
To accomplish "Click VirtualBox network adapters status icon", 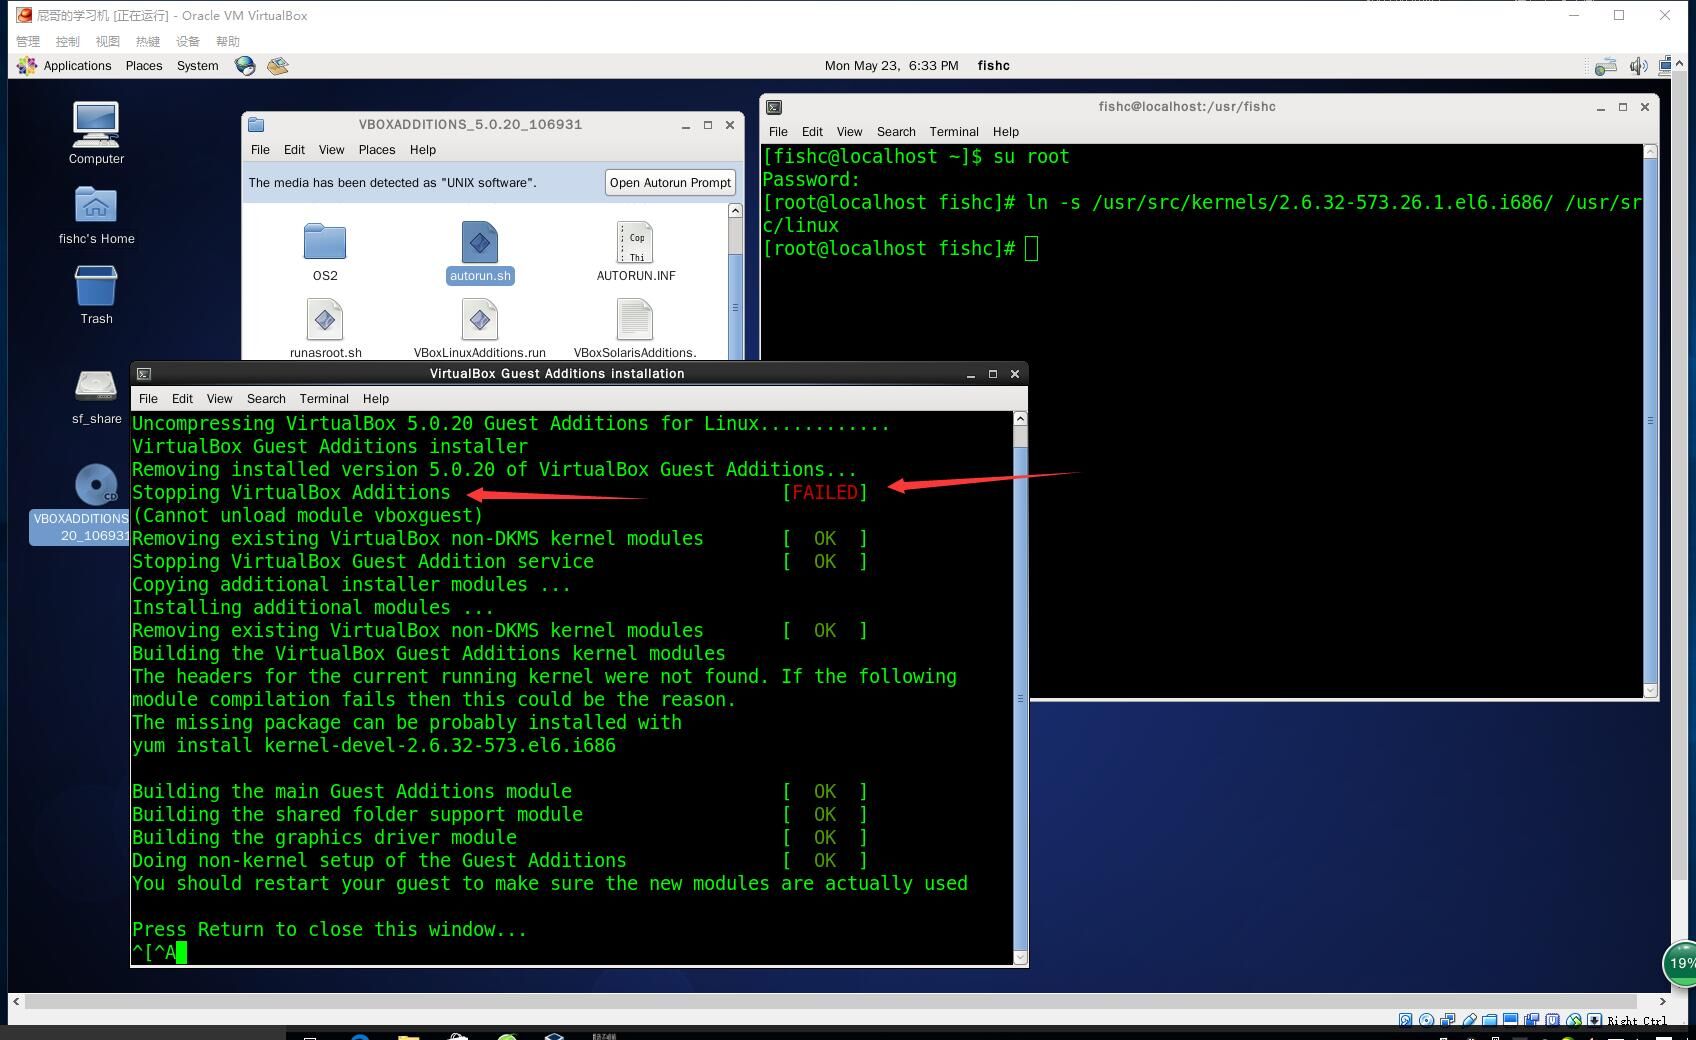I will tap(1447, 1020).
